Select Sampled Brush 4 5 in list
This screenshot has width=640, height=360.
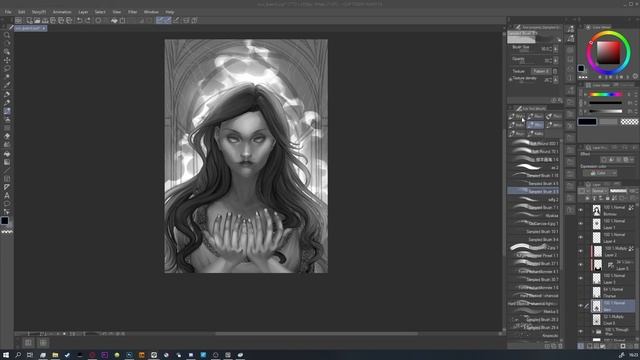(534, 183)
